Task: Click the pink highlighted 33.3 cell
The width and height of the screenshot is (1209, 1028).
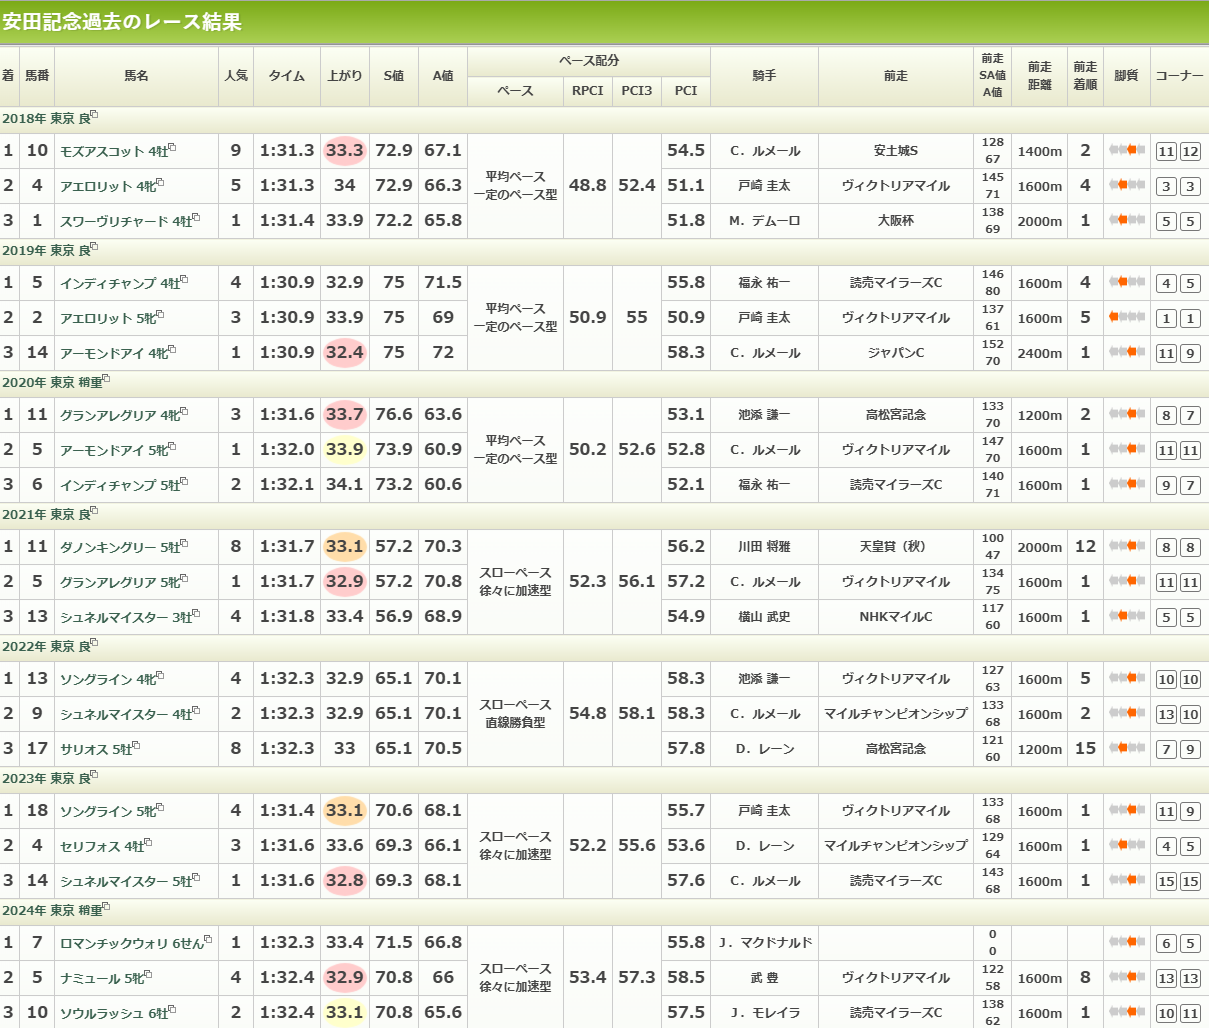Action: click(344, 151)
